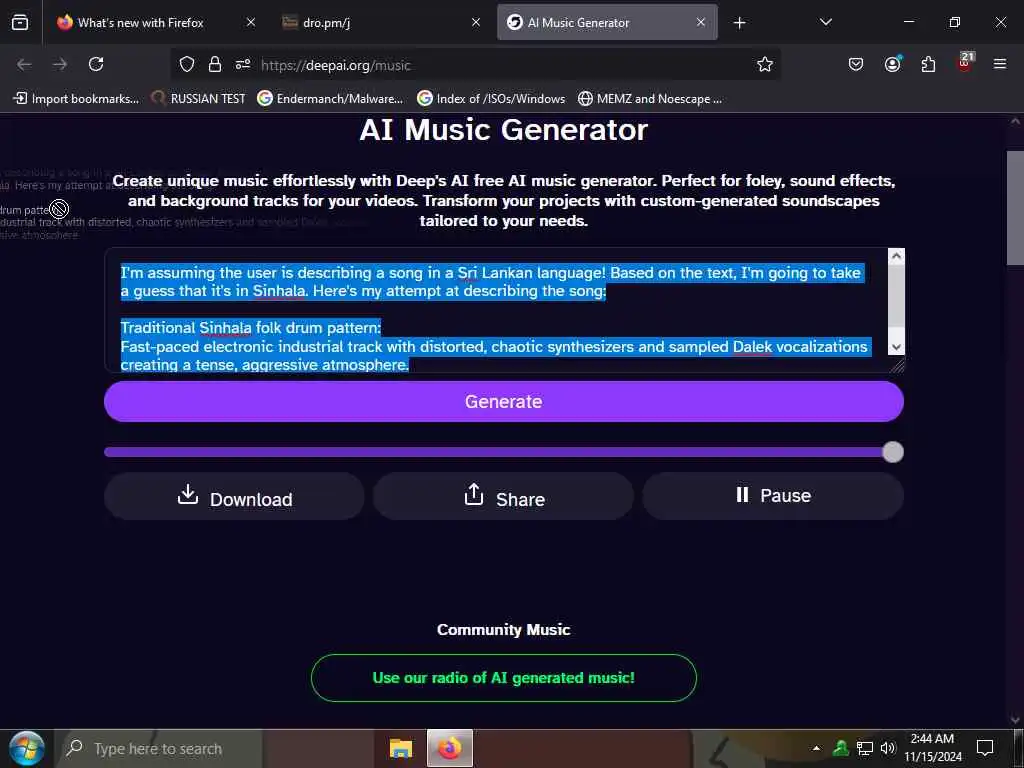Click the Firefox taskbar icon

coord(449,748)
